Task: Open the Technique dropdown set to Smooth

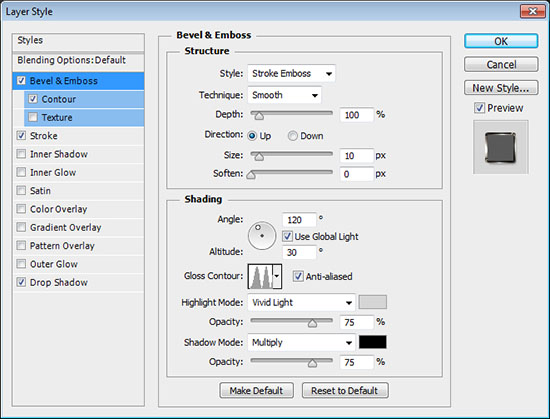Action: click(x=284, y=95)
